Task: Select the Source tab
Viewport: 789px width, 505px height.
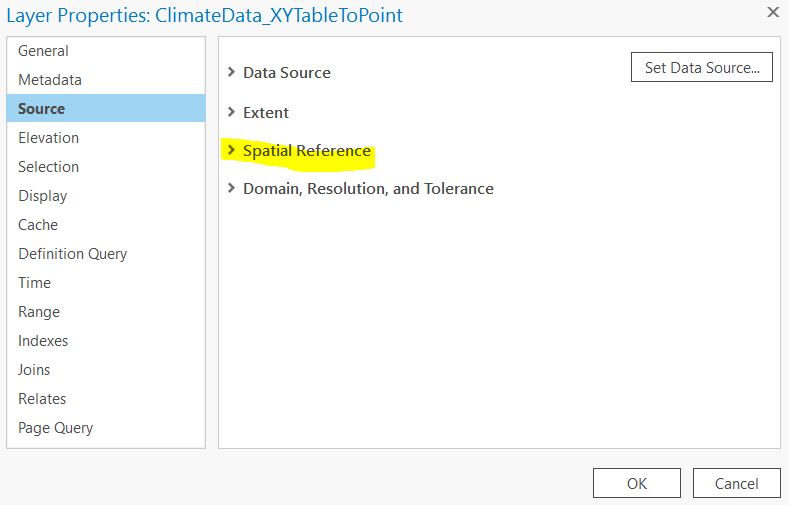Action: pos(41,109)
